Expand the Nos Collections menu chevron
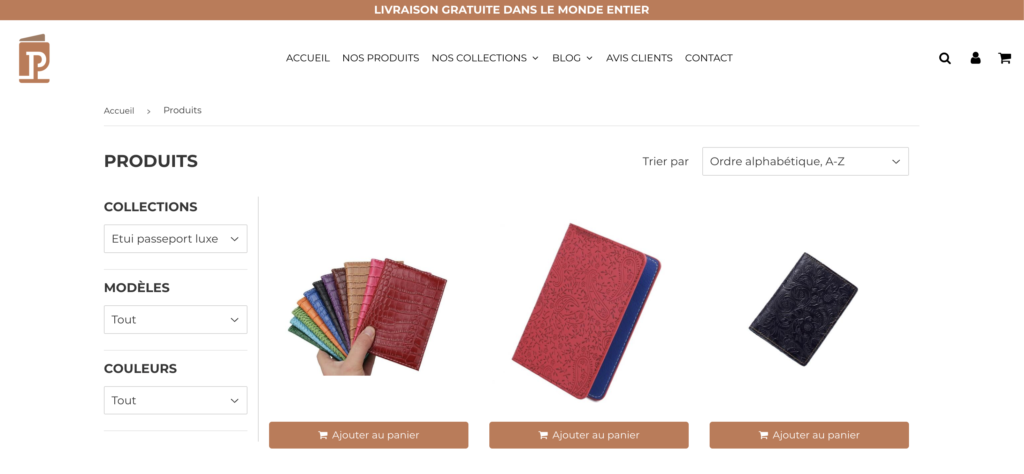The width and height of the screenshot is (1024, 474). 535,58
